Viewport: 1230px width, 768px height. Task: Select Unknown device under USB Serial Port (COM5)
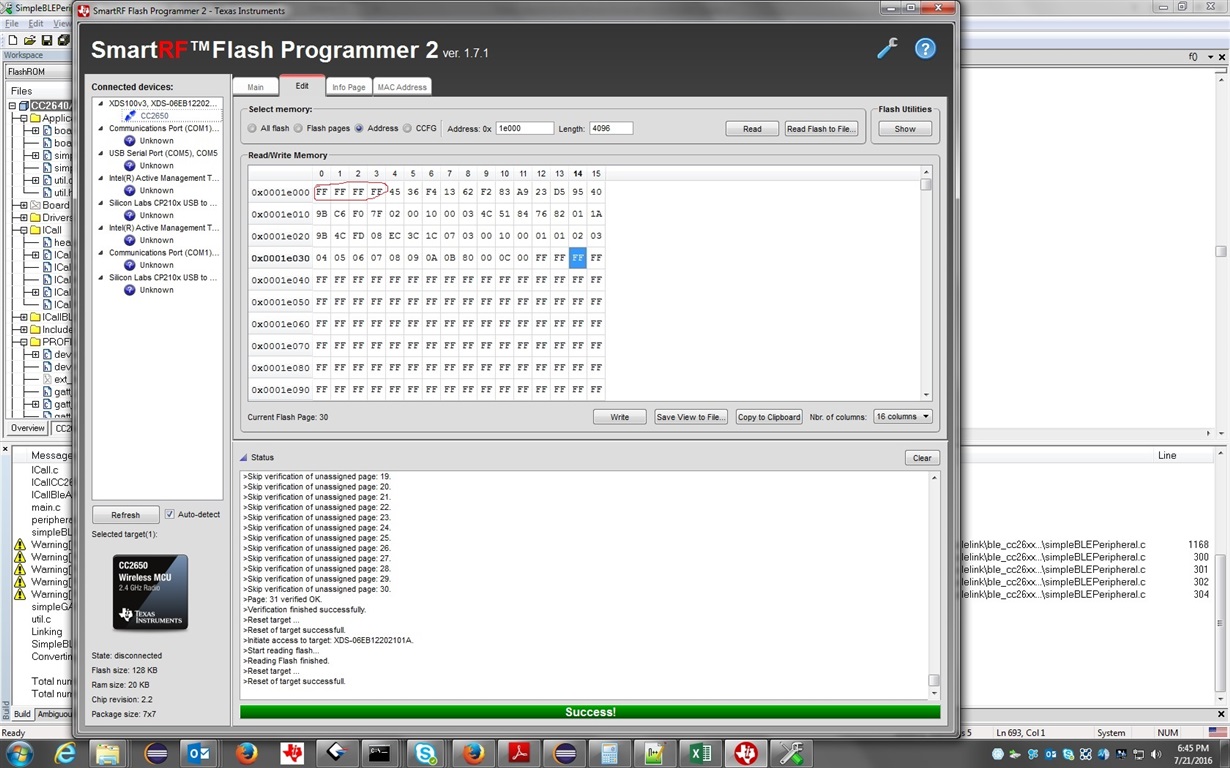[156, 166]
